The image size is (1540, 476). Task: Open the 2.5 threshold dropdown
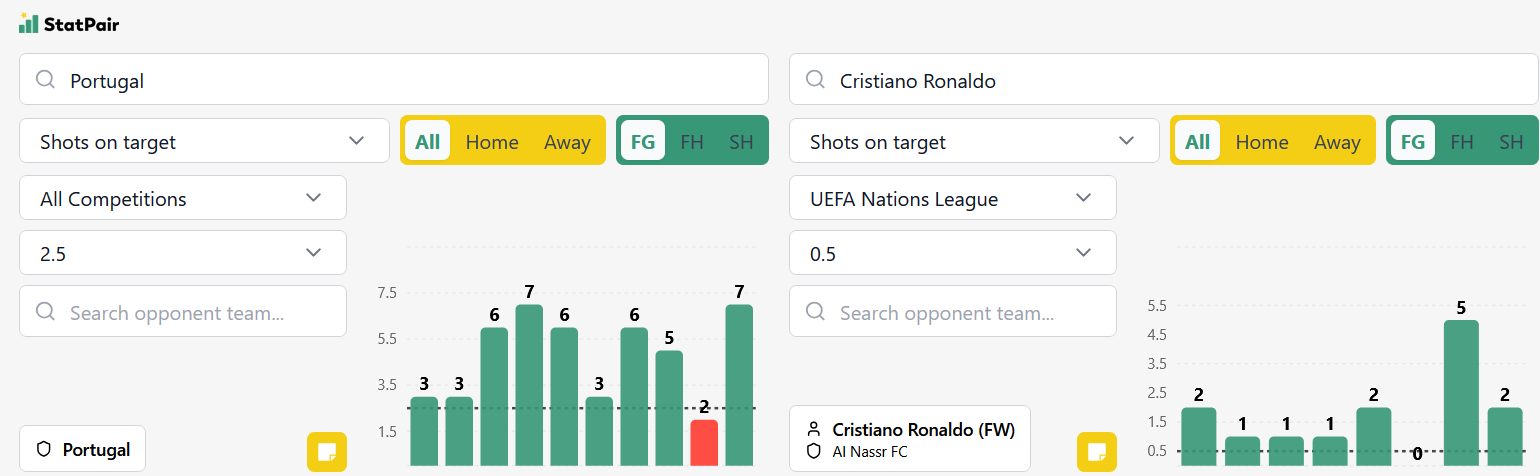(183, 253)
